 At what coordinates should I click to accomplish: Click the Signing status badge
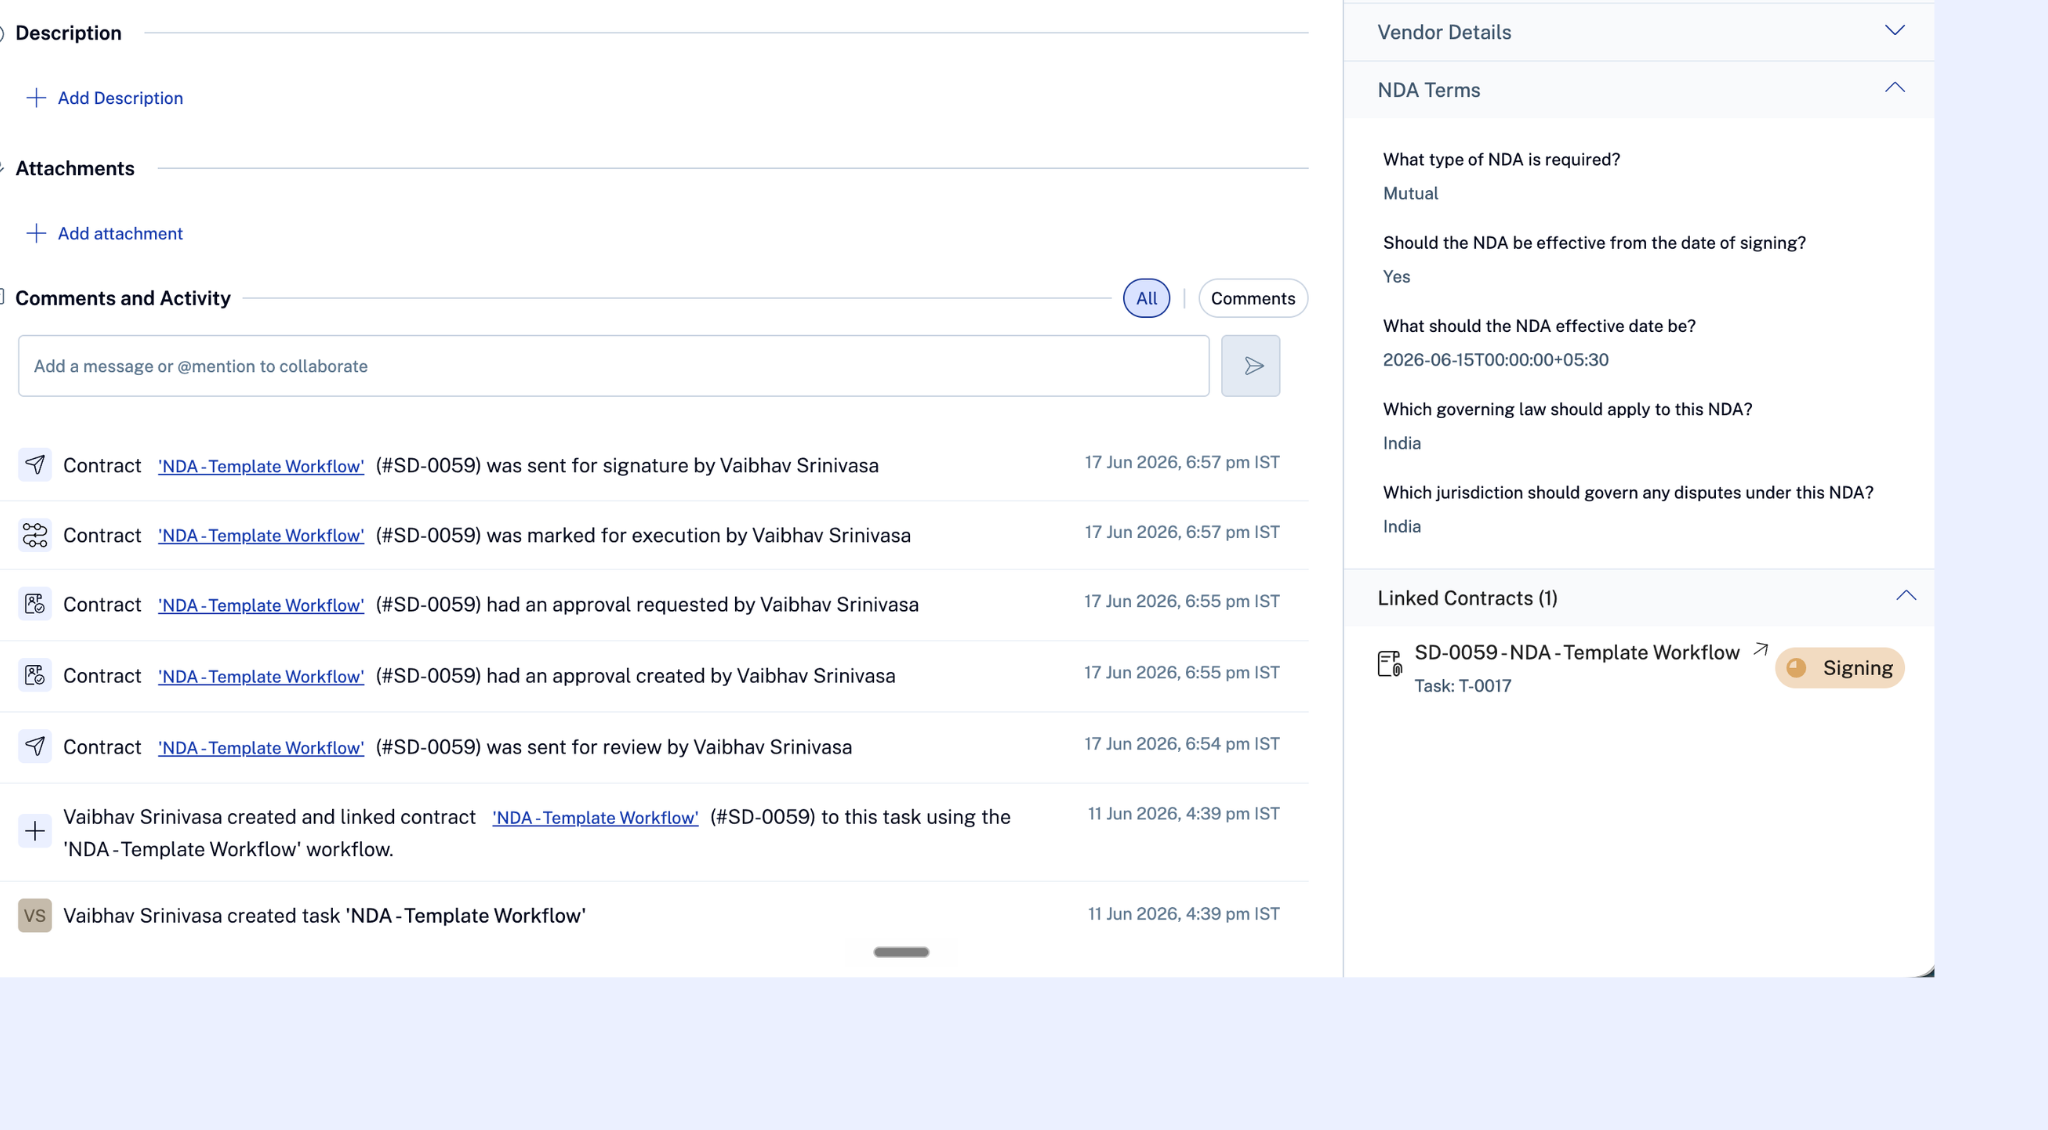click(1840, 668)
